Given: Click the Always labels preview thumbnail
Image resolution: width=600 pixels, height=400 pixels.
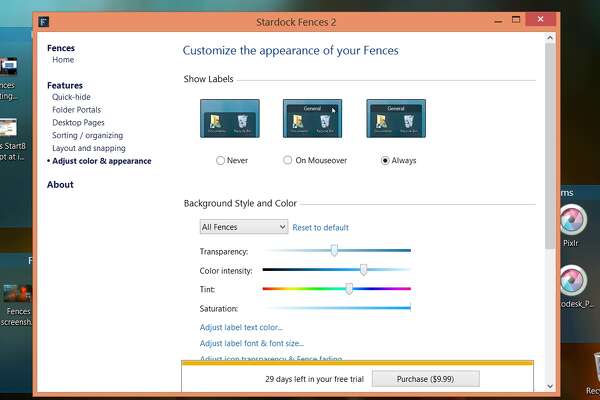Looking at the screenshot, I should click(396, 118).
